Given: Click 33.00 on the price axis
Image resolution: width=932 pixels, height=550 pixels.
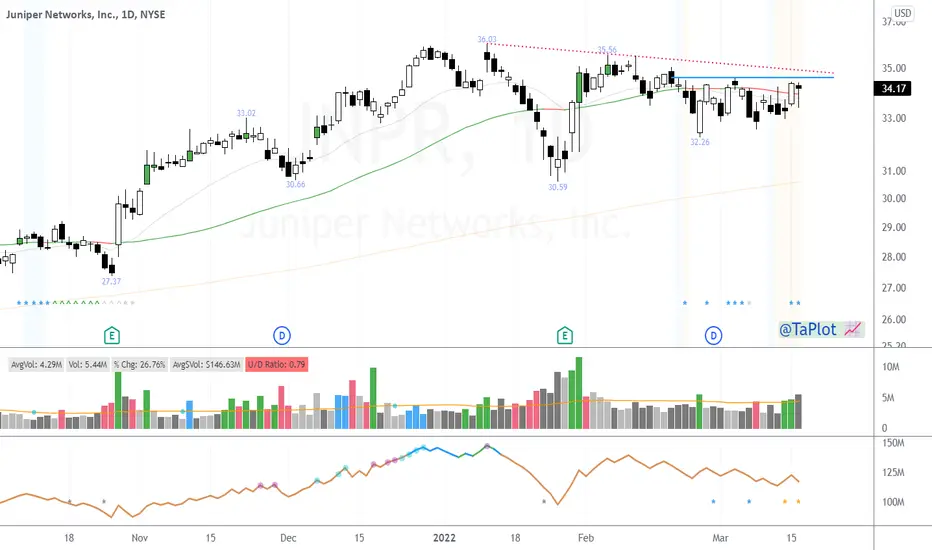Looking at the screenshot, I should (894, 118).
